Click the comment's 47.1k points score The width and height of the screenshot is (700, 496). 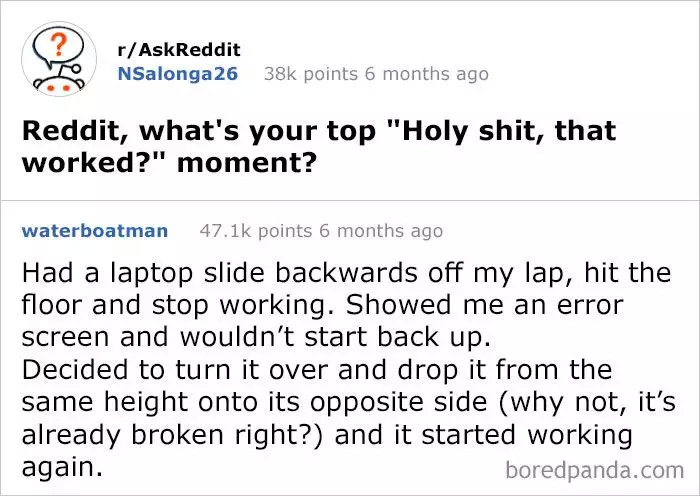point(257,231)
